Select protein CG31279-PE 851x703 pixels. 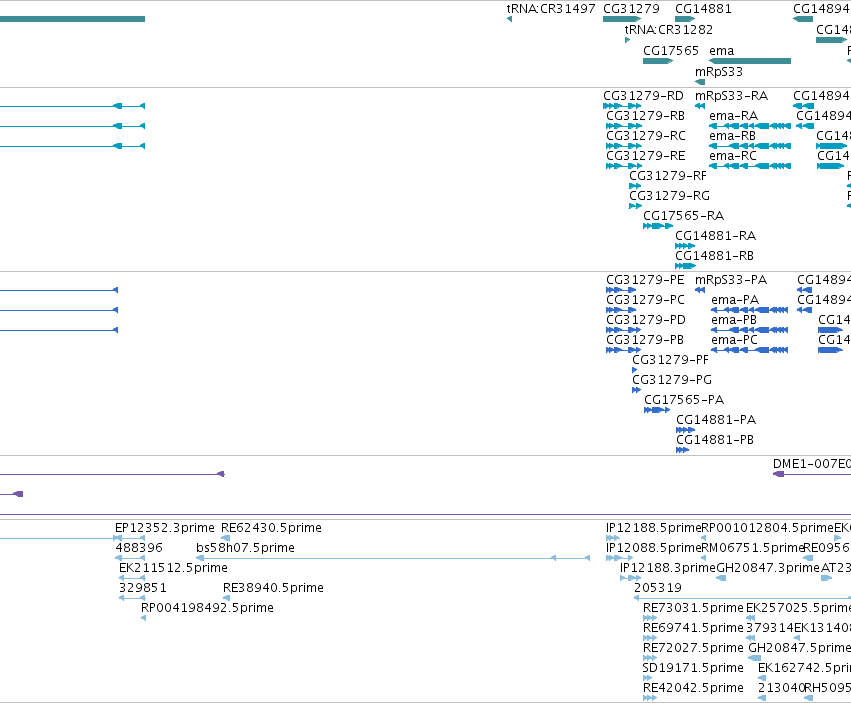[x=645, y=280]
